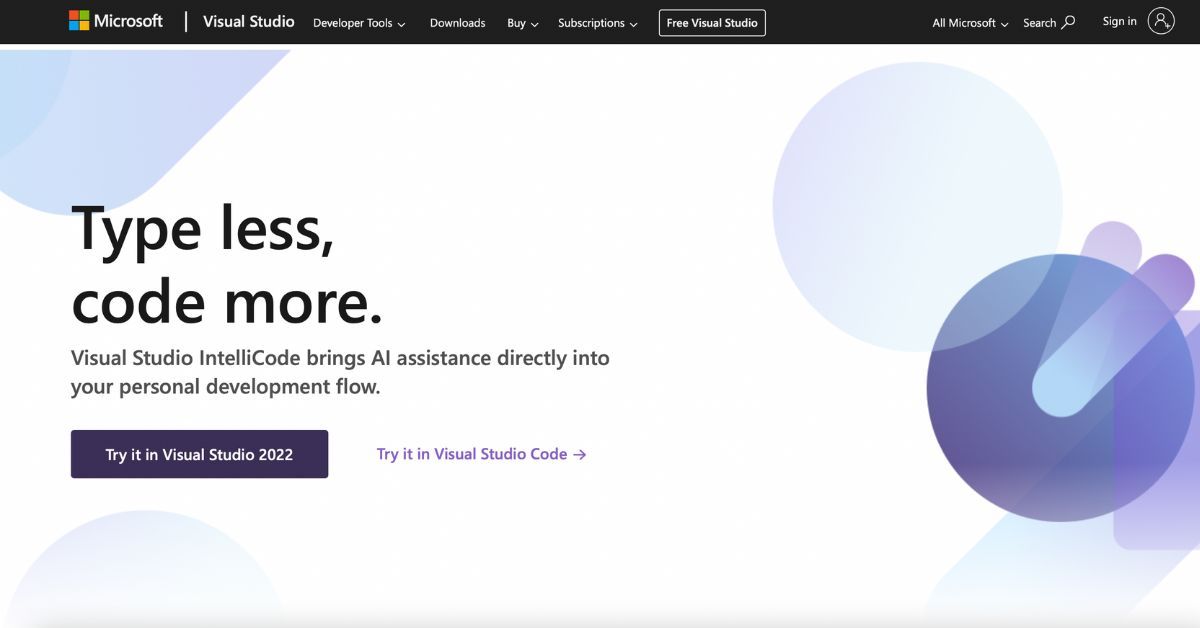Follow the Try it in Visual Studio Code link
Screen dimensions: 1200x628
470,454
